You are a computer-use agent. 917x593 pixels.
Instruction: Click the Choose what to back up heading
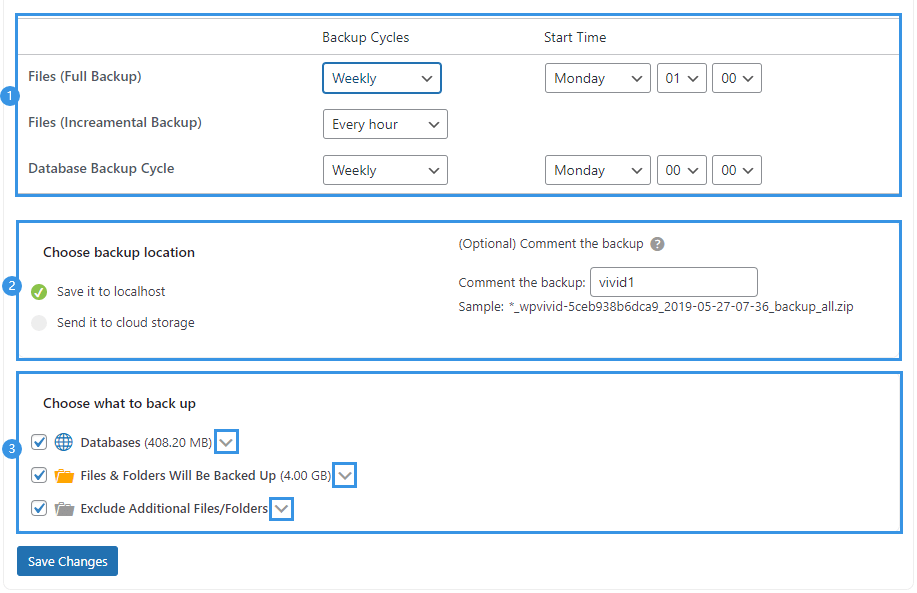[x=119, y=404]
